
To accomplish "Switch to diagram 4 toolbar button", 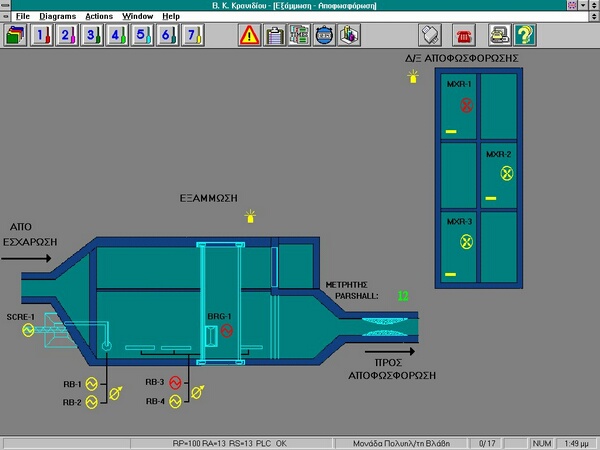I will (x=116, y=36).
